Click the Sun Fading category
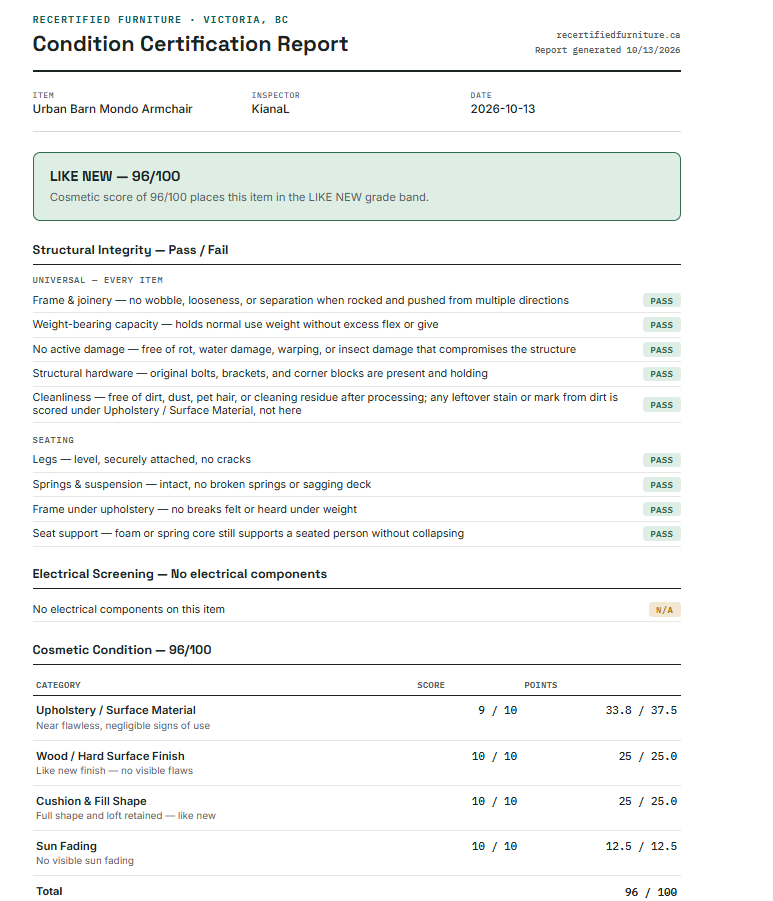The height and width of the screenshot is (901, 773). click(67, 846)
